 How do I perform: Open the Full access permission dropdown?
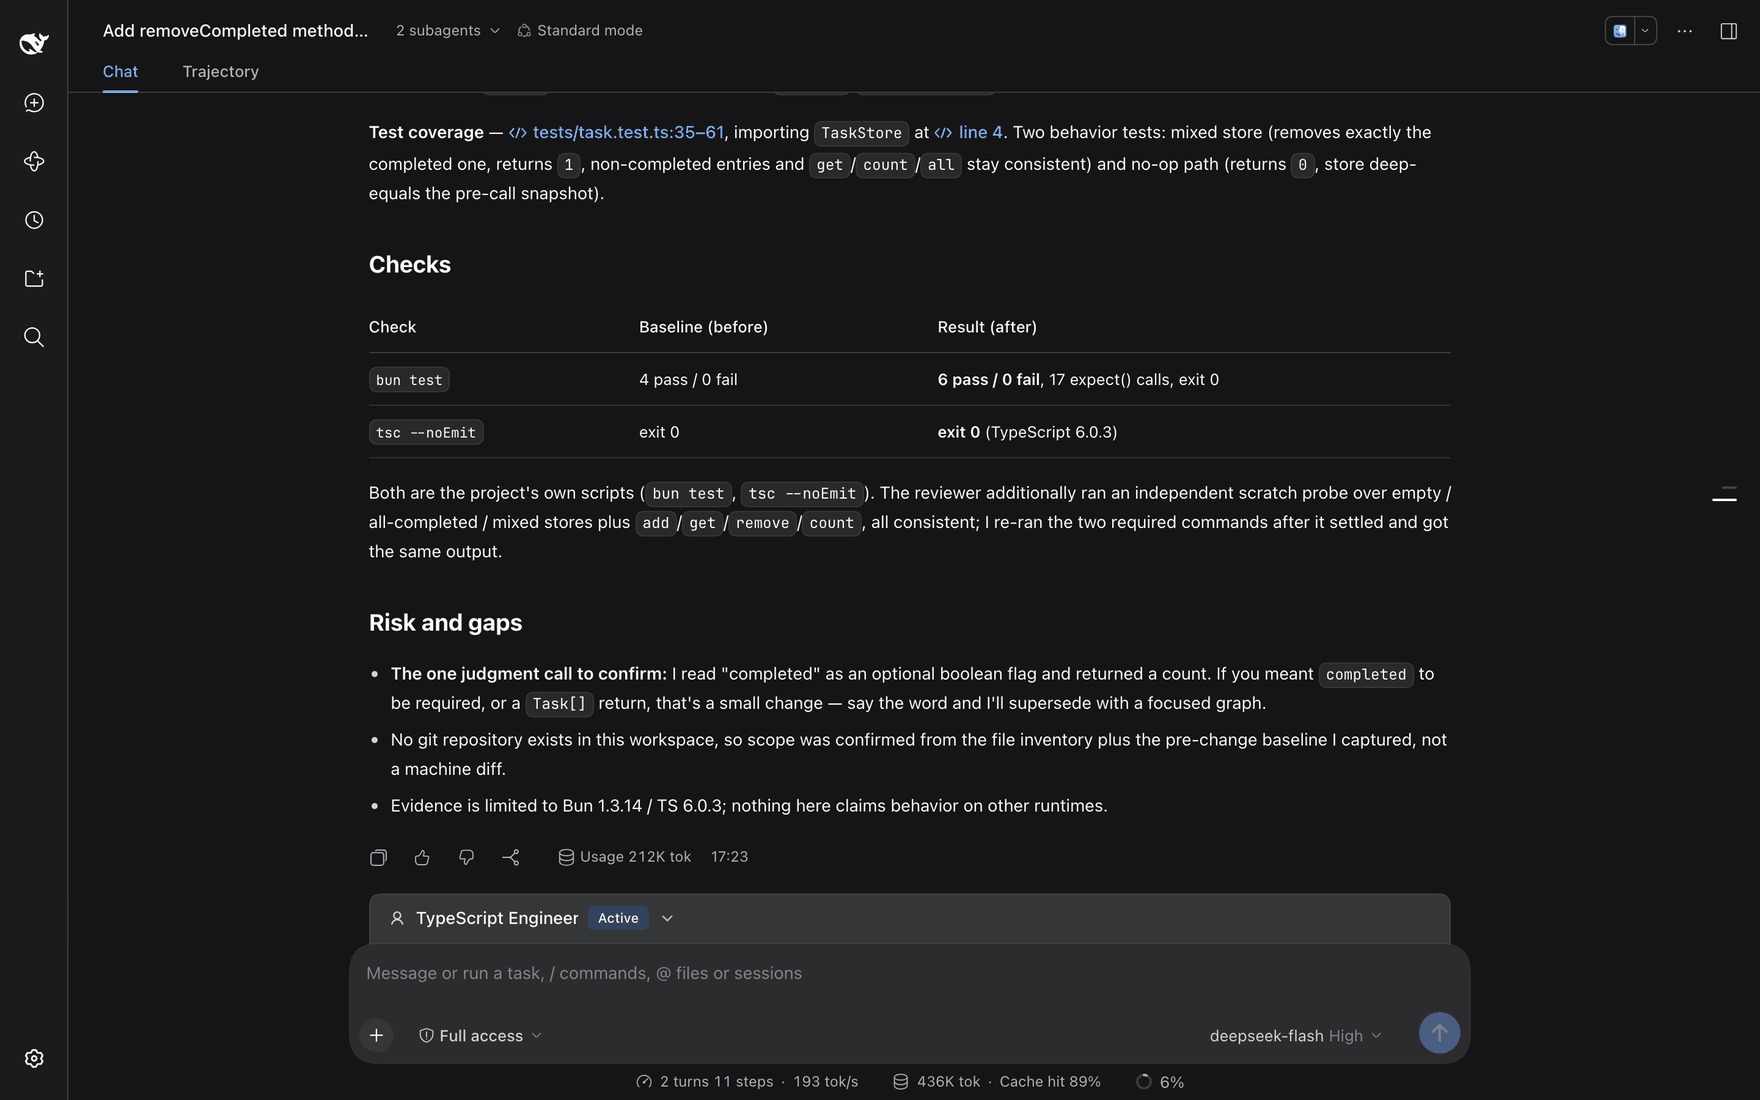click(480, 1036)
